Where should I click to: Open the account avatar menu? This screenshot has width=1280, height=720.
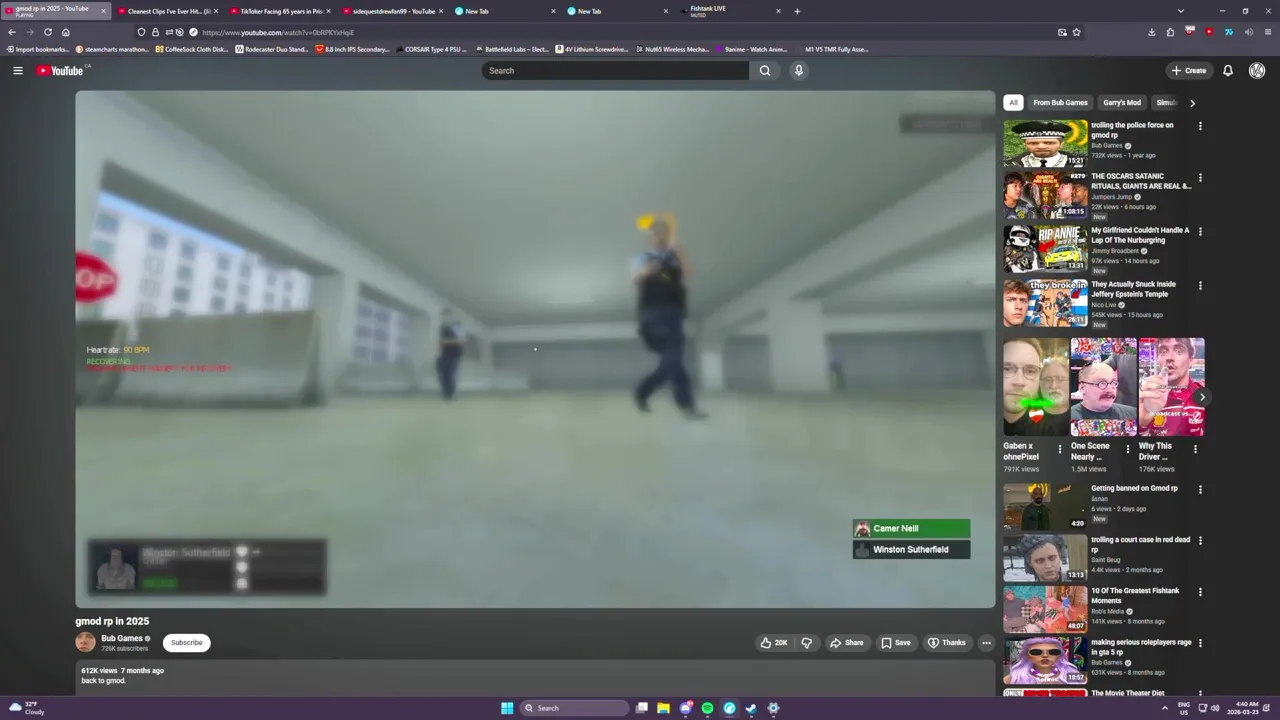[x=1257, y=70]
